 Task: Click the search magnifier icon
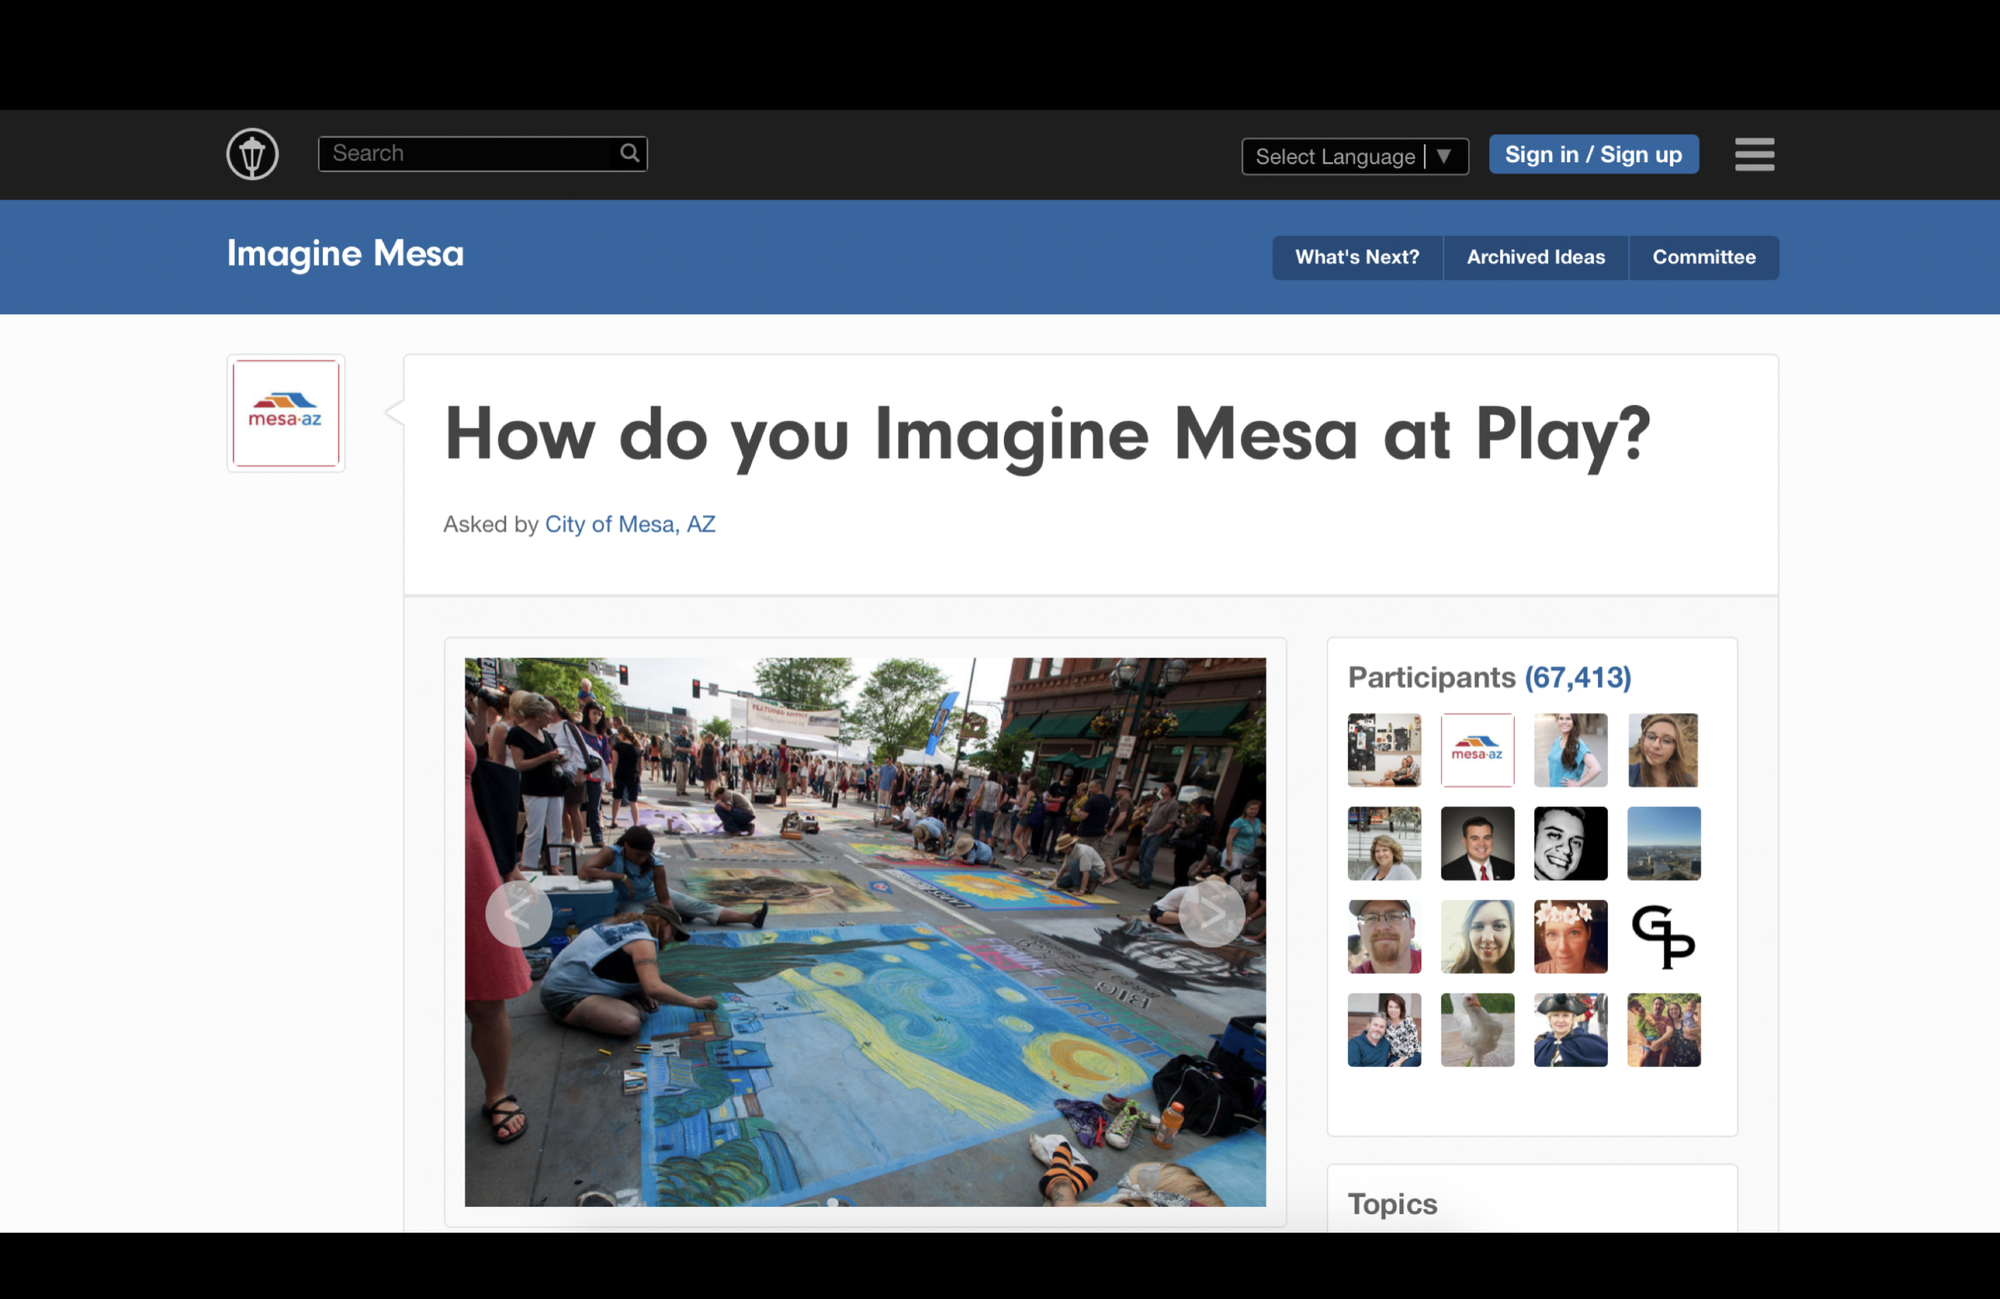629,153
